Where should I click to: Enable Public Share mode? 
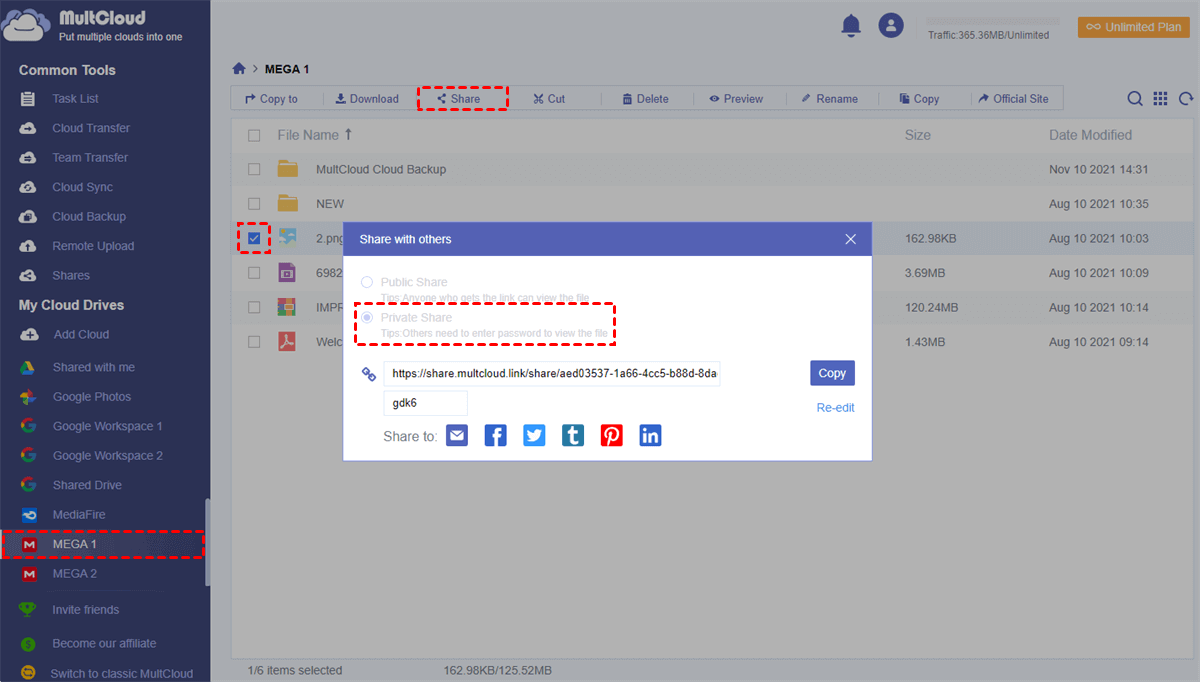tap(366, 282)
